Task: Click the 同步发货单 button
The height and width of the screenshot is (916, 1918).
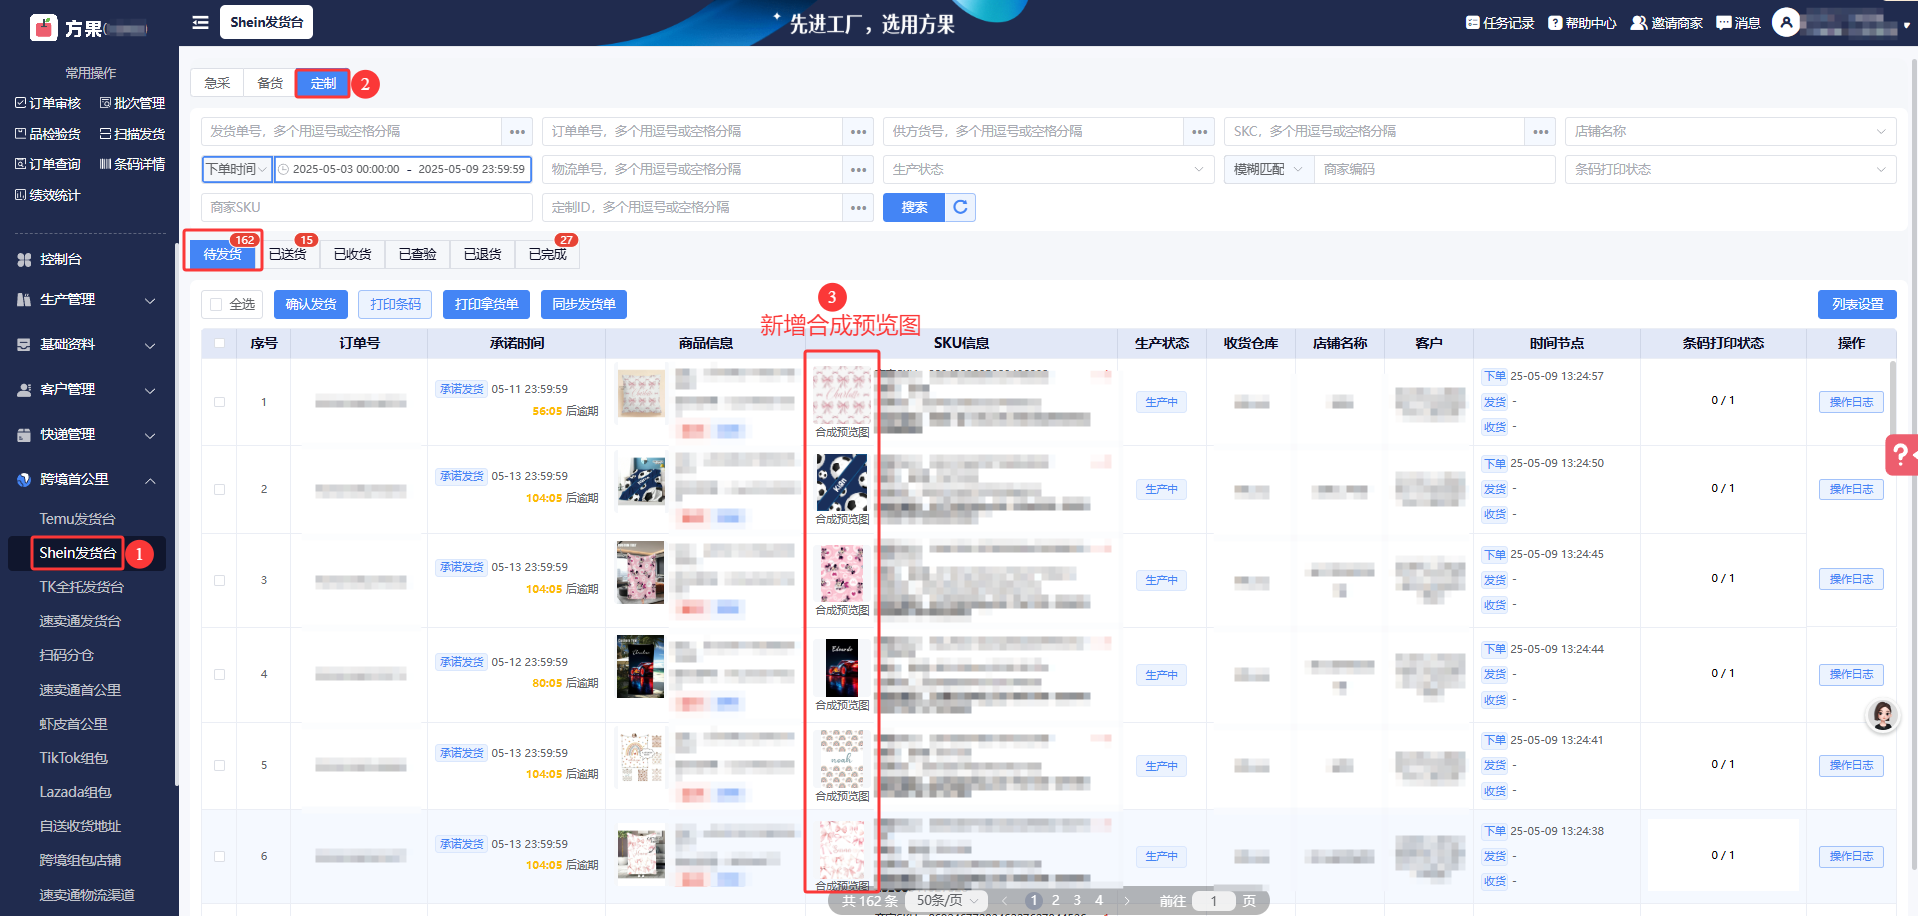Action: coord(584,304)
